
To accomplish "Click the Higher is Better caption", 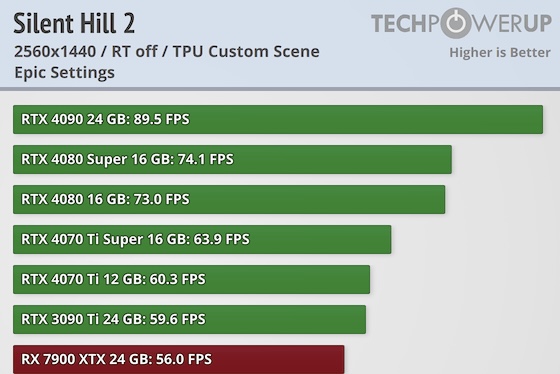I will coord(500,53).
